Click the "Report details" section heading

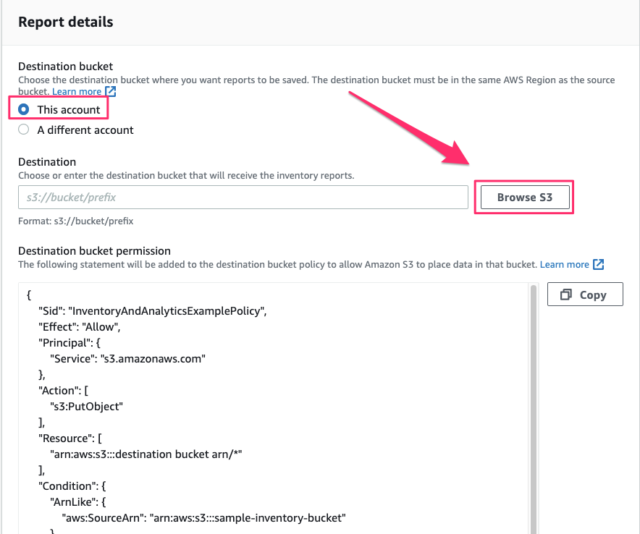(66, 21)
